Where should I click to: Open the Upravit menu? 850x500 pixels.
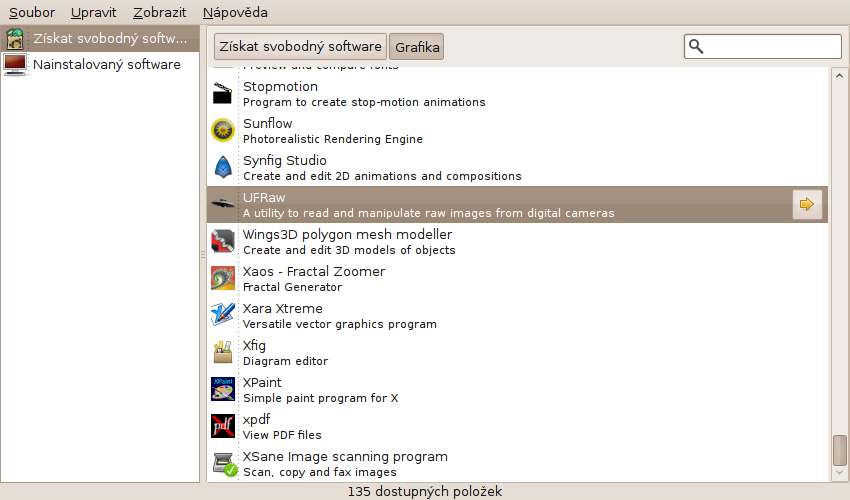93,12
